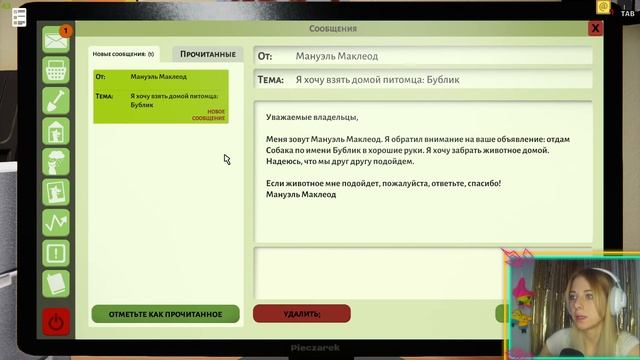640x360 pixels.
Task: Click the yellow icon next to TAB
Action: [x=603, y=7]
